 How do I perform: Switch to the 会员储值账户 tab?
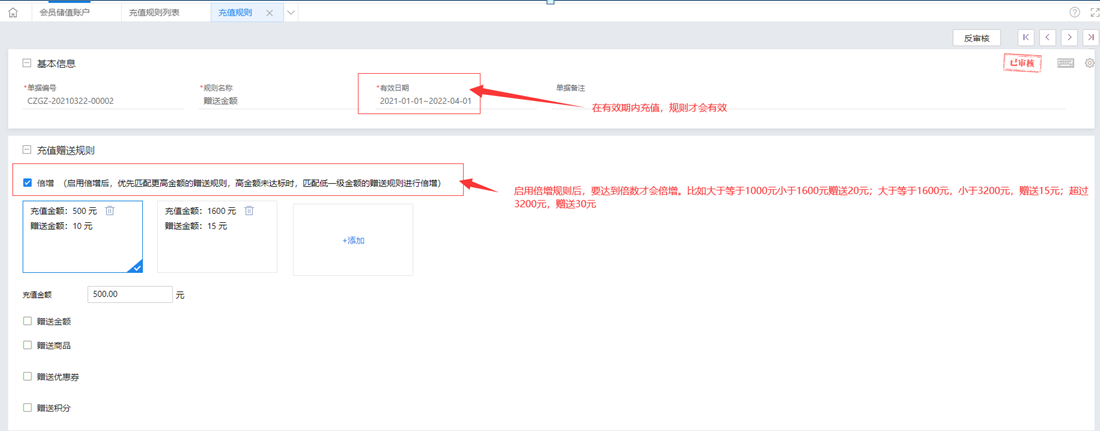pyautogui.click(x=64, y=13)
